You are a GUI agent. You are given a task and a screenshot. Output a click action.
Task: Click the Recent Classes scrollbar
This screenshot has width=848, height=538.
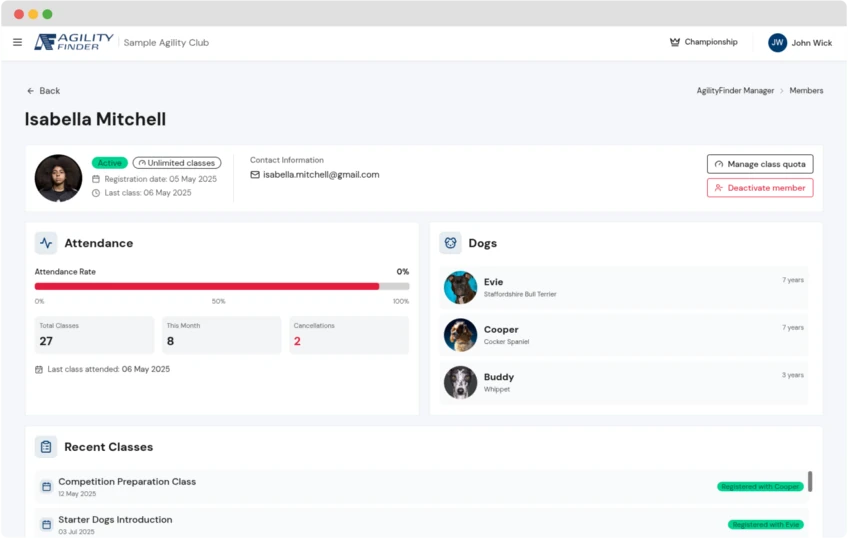point(810,481)
